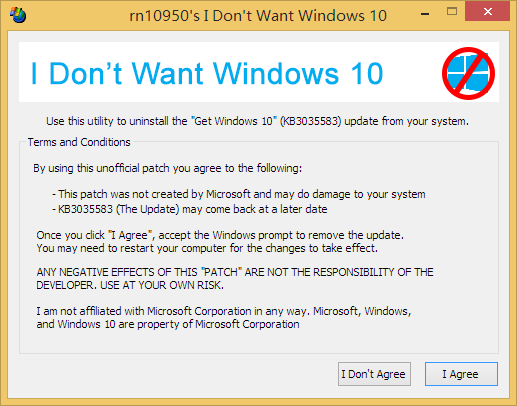The width and height of the screenshot is (517, 406).
Task: Click the blue 'I Don't Want Windows 10' banner heading
Action: click(x=207, y=73)
